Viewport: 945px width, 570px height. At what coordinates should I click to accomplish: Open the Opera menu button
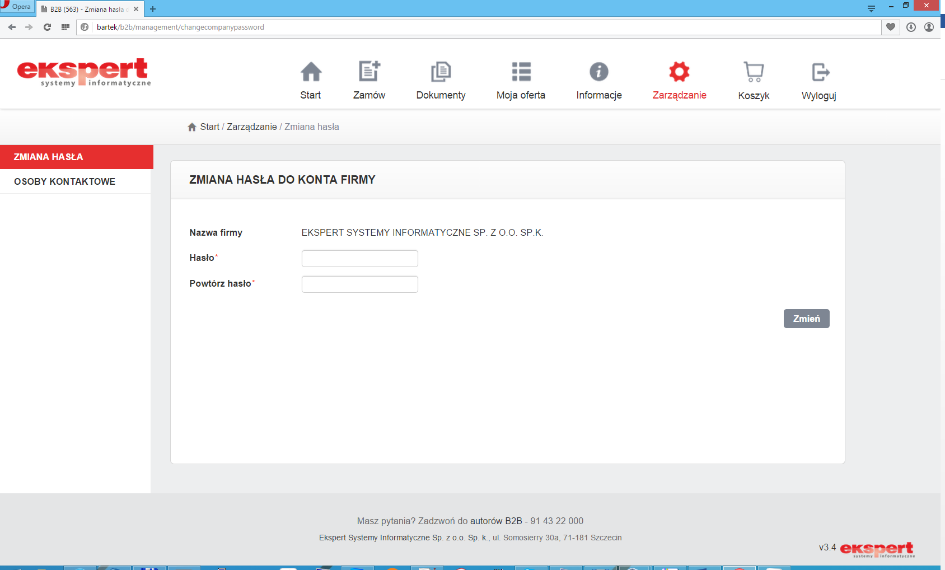17,7
